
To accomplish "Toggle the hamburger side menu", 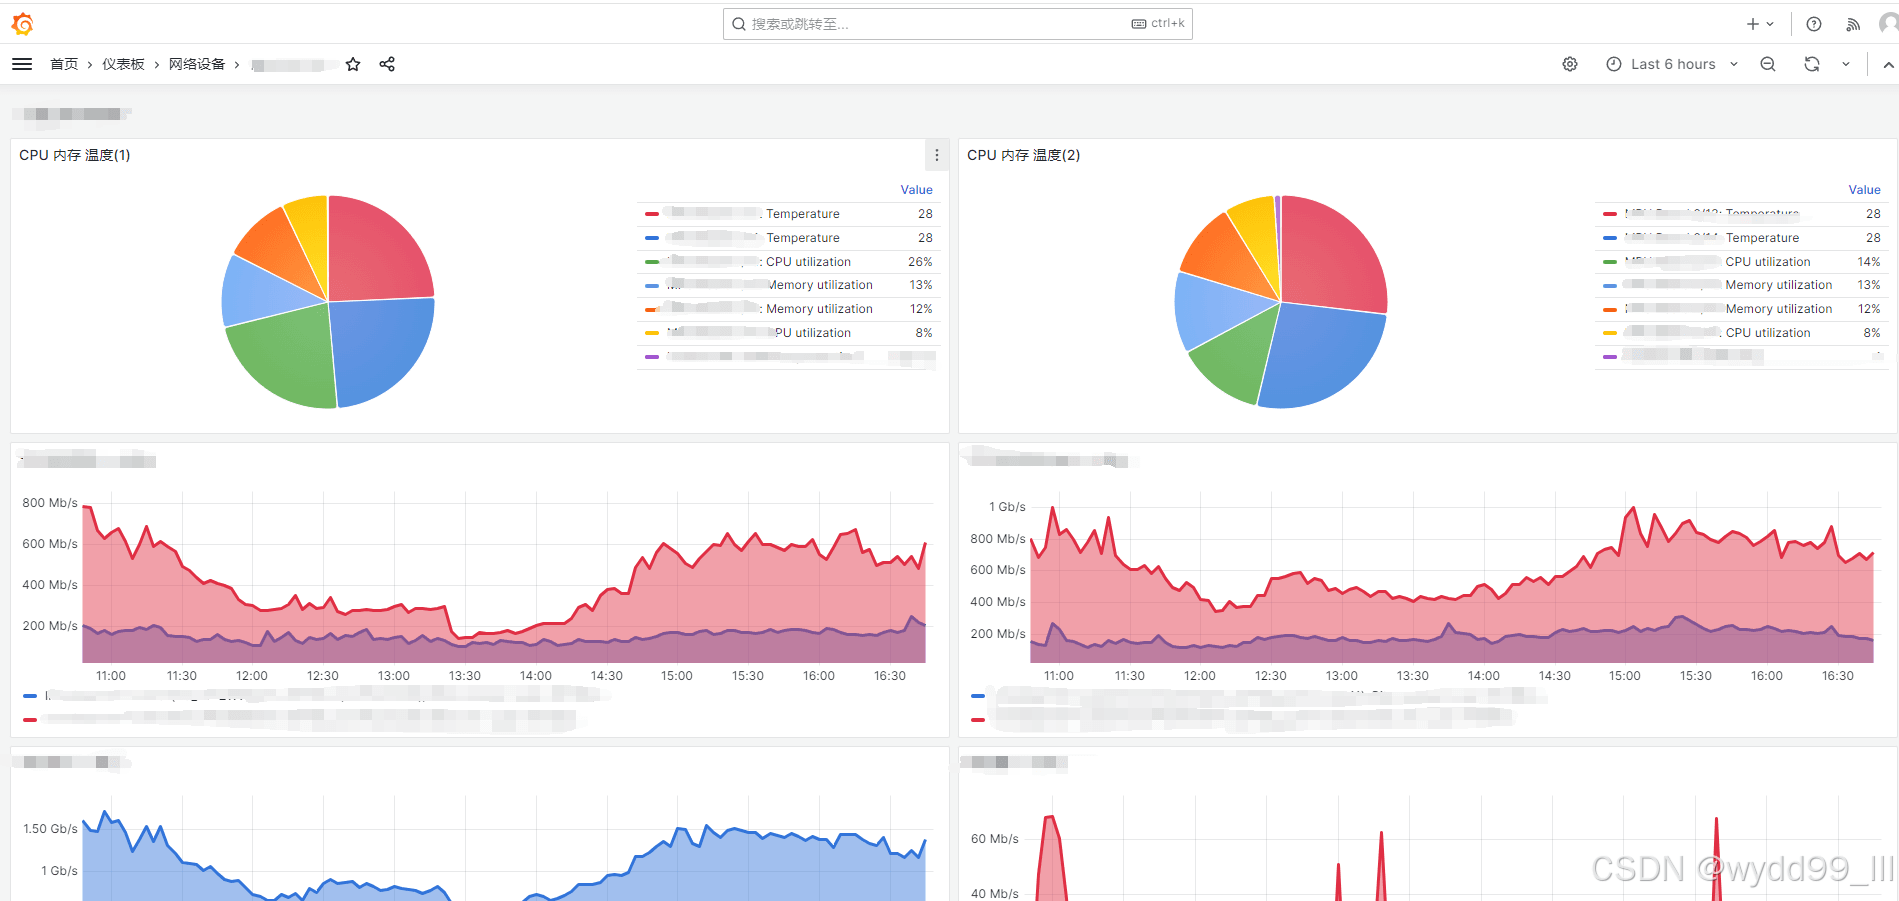I will pyautogui.click(x=22, y=64).
